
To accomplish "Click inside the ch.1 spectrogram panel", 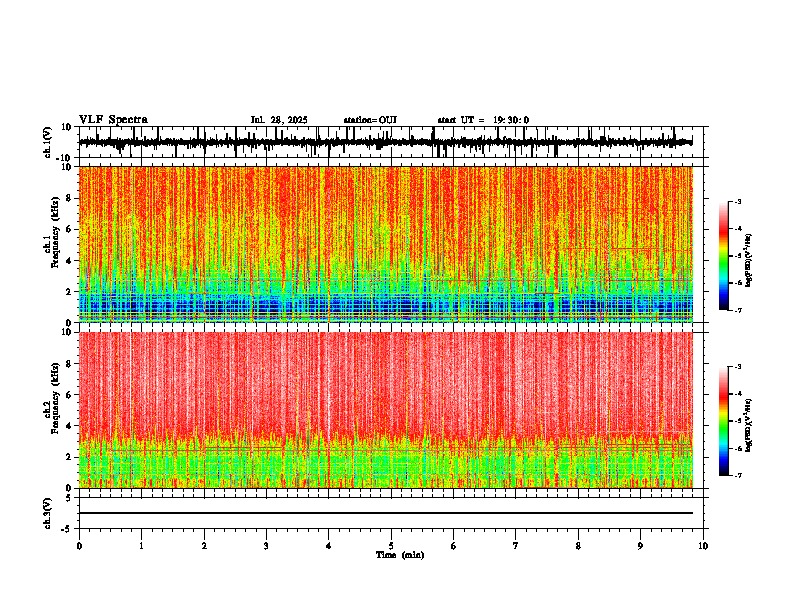I will [x=386, y=244].
